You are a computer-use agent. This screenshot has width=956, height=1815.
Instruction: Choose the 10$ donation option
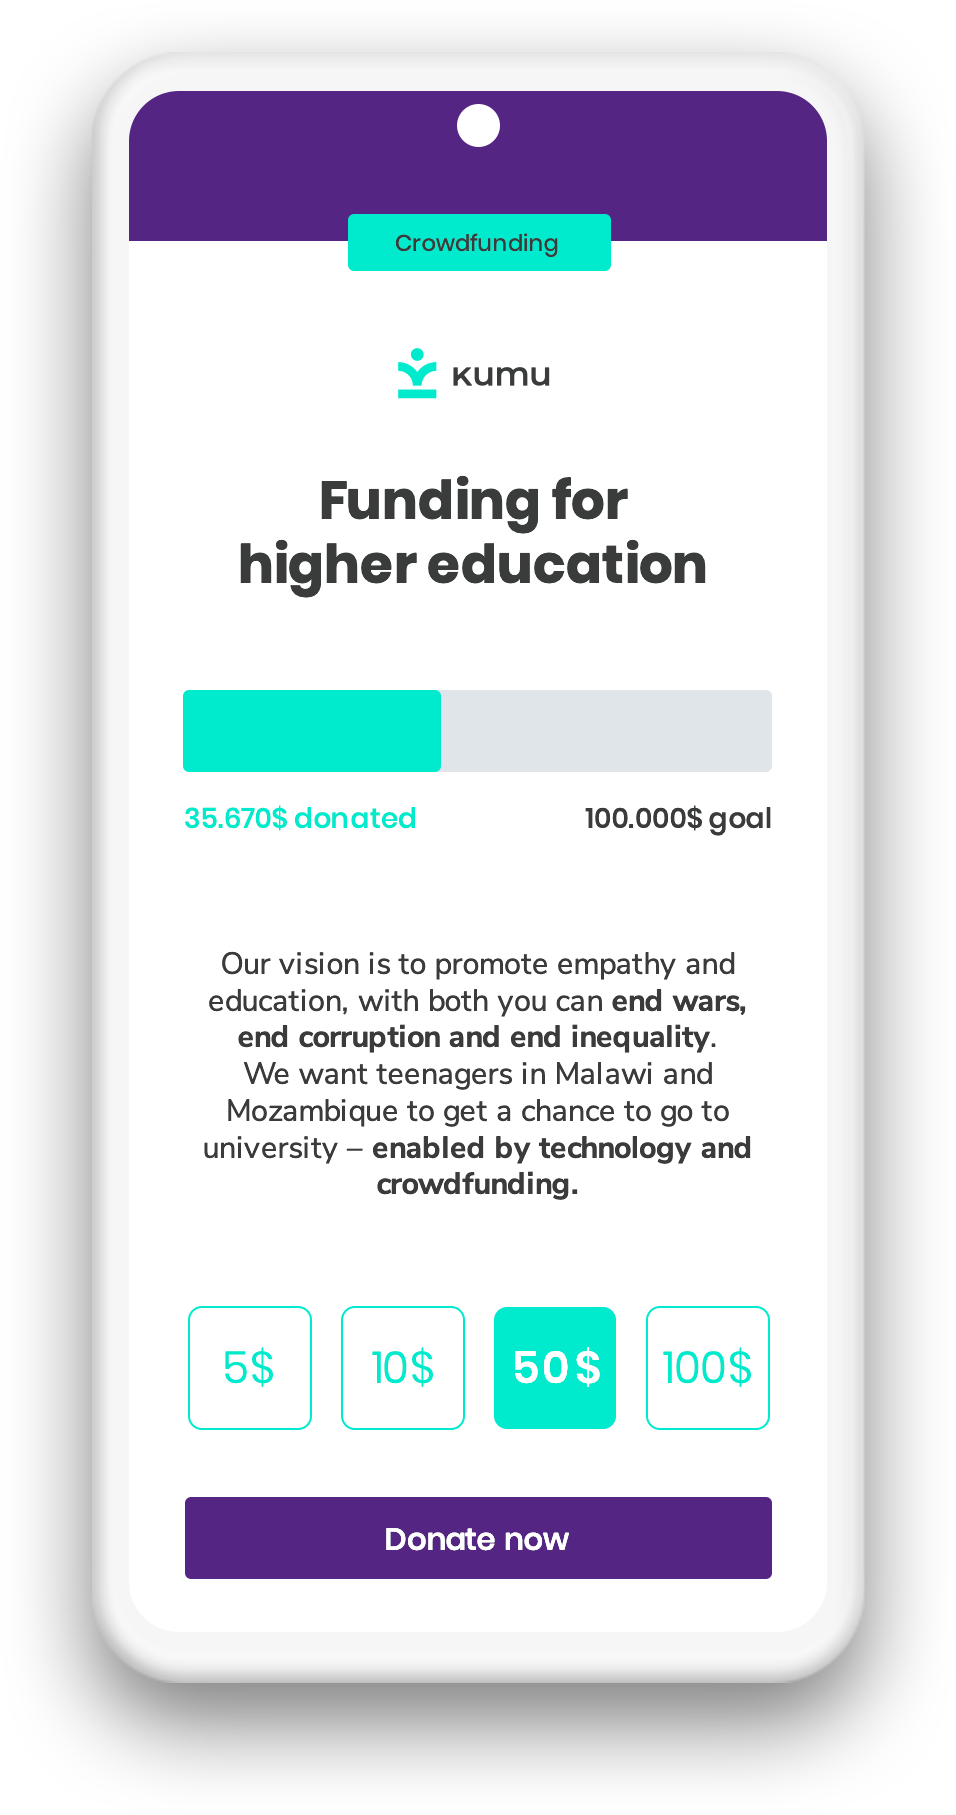pyautogui.click(x=403, y=1368)
